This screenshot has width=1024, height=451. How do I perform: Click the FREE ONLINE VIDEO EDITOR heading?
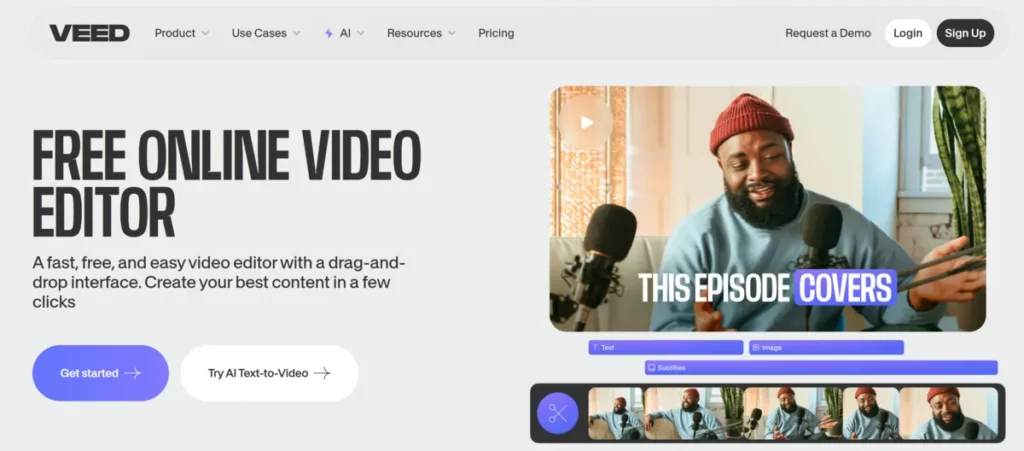[227, 183]
